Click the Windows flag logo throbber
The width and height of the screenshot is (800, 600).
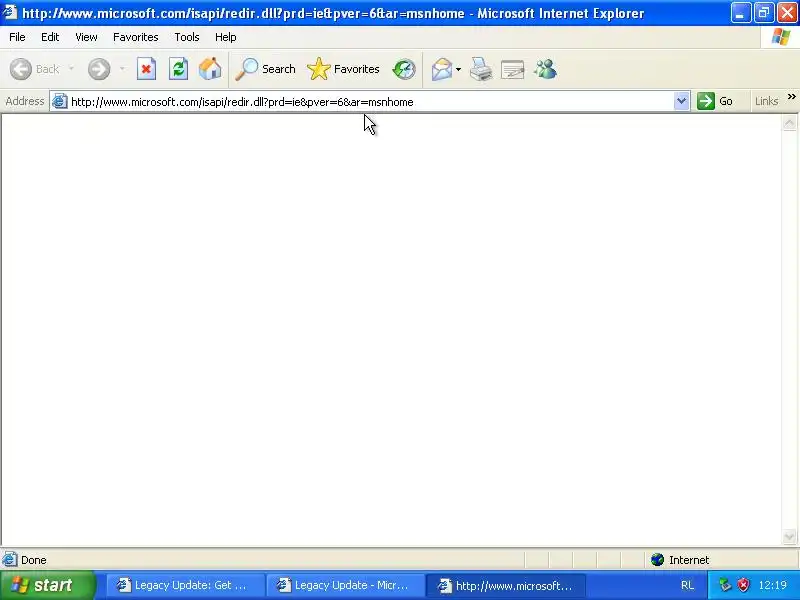coord(781,37)
